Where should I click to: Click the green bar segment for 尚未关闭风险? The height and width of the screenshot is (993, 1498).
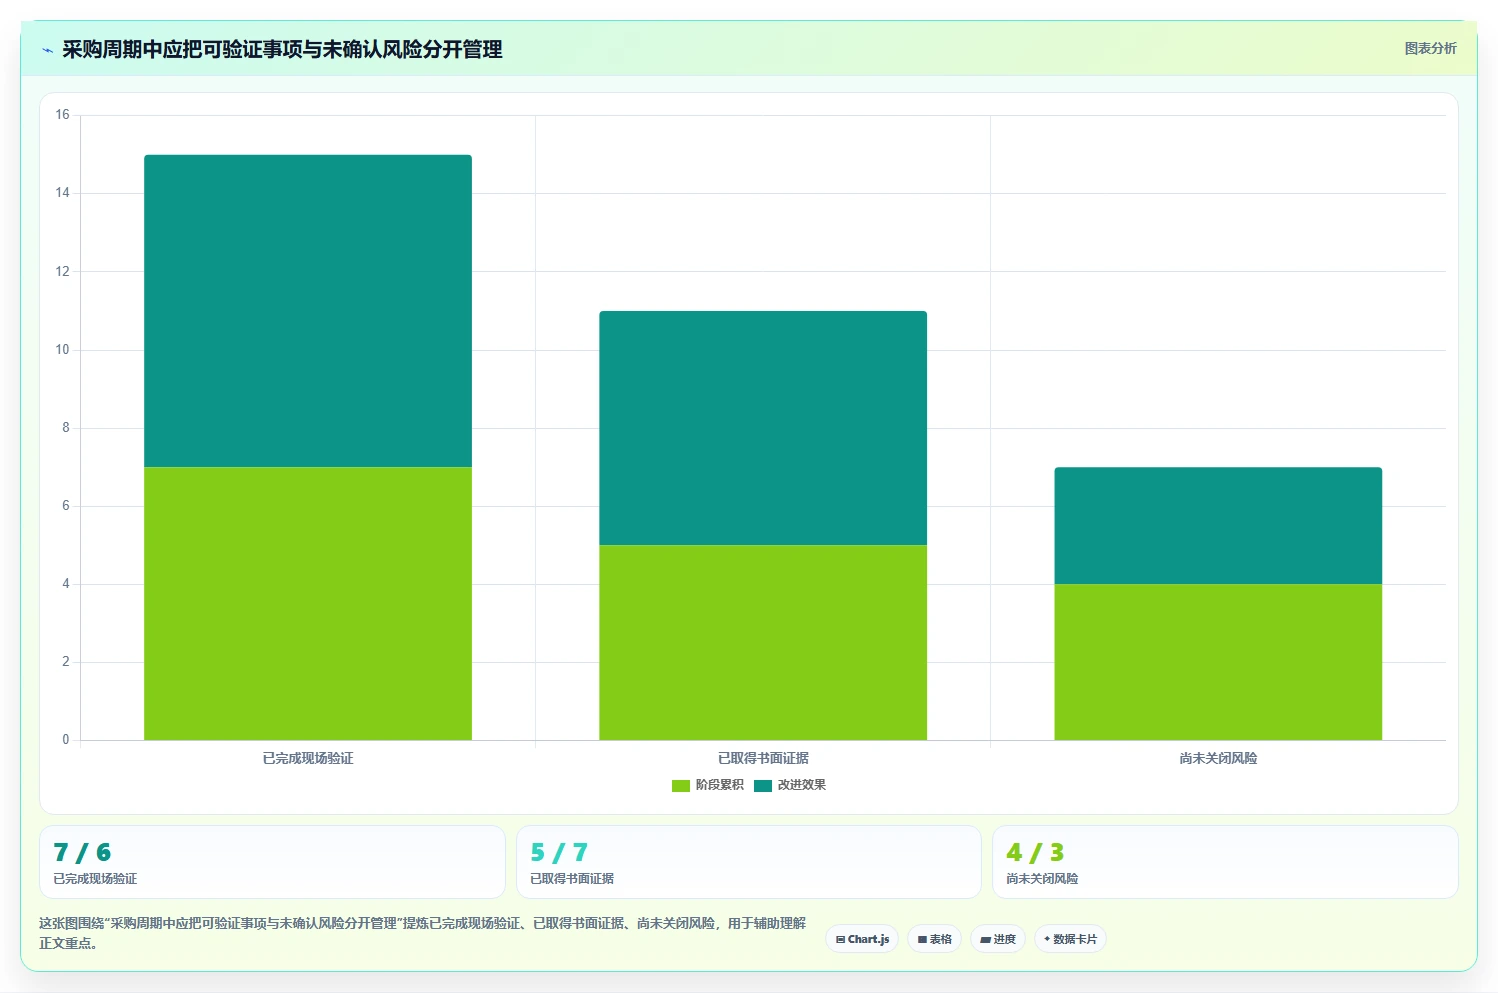(1218, 662)
